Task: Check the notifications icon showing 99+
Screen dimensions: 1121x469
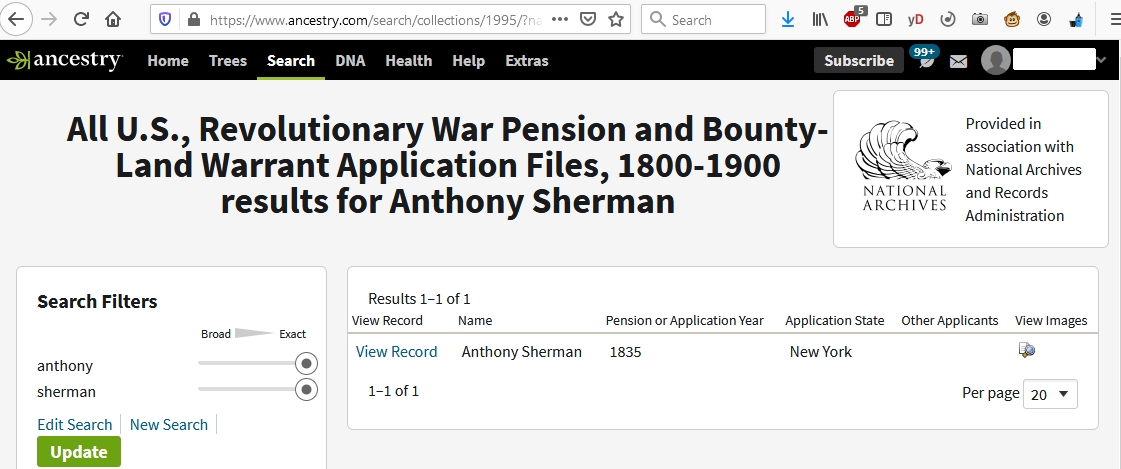Action: (x=924, y=58)
